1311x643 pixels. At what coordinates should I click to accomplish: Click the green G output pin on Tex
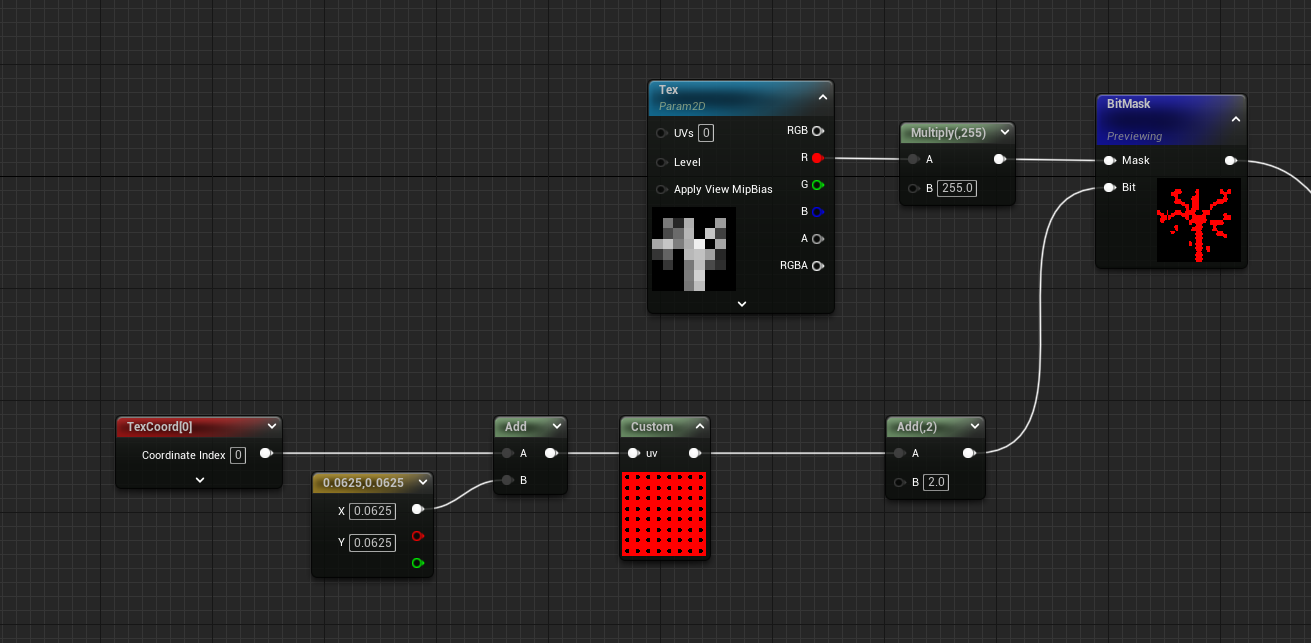pyautogui.click(x=817, y=185)
